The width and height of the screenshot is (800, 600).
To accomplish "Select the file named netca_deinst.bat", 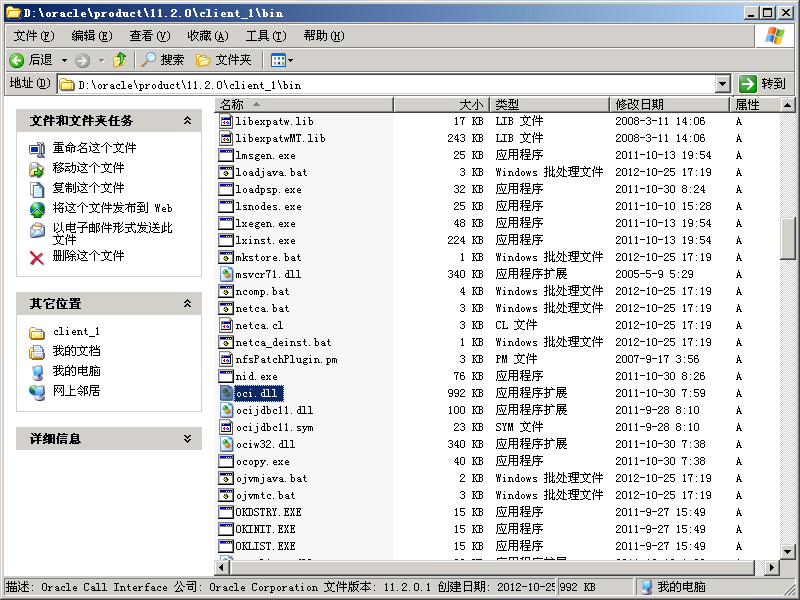I will 283,342.
